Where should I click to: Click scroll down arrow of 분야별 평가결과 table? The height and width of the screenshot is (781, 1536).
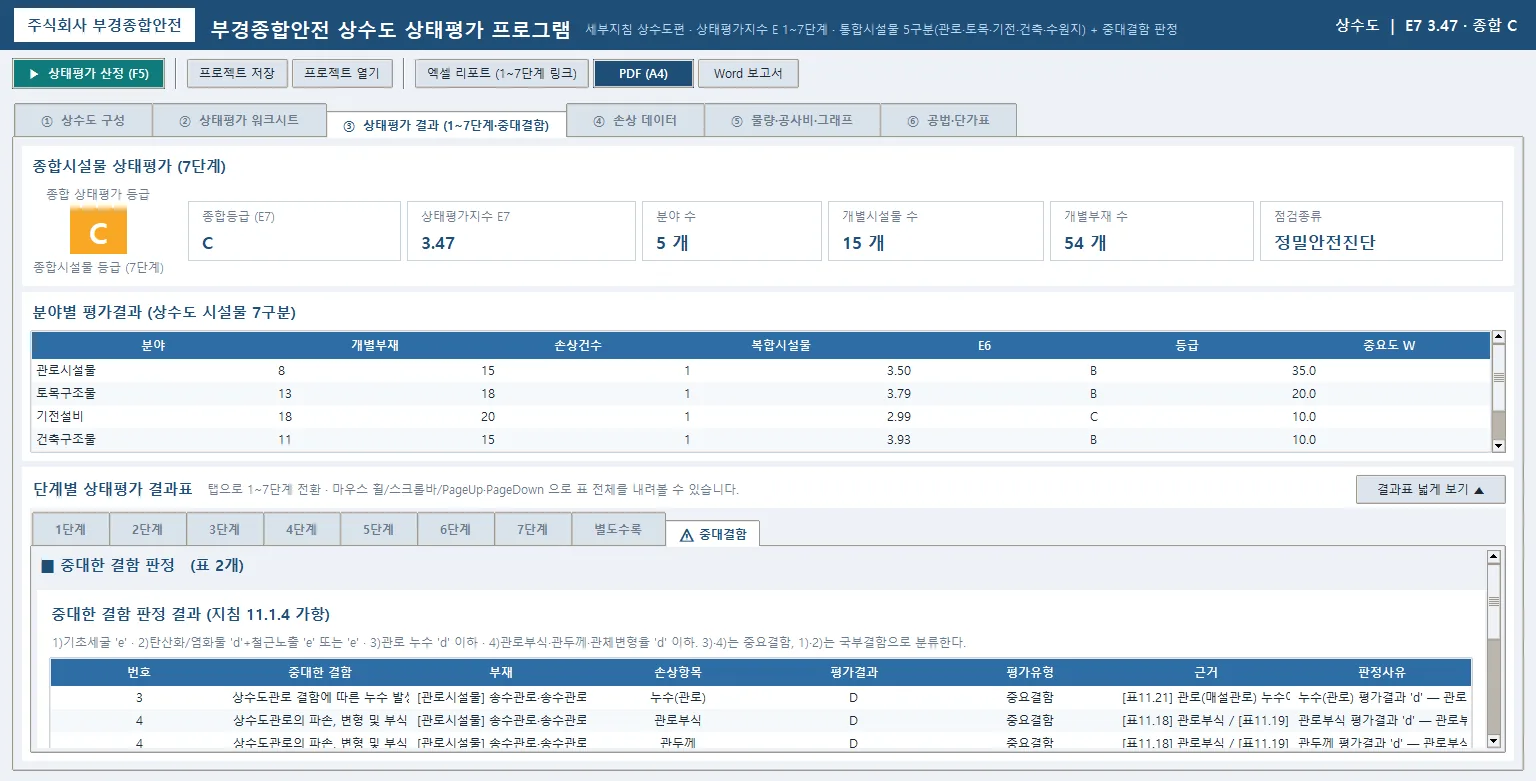1498,445
